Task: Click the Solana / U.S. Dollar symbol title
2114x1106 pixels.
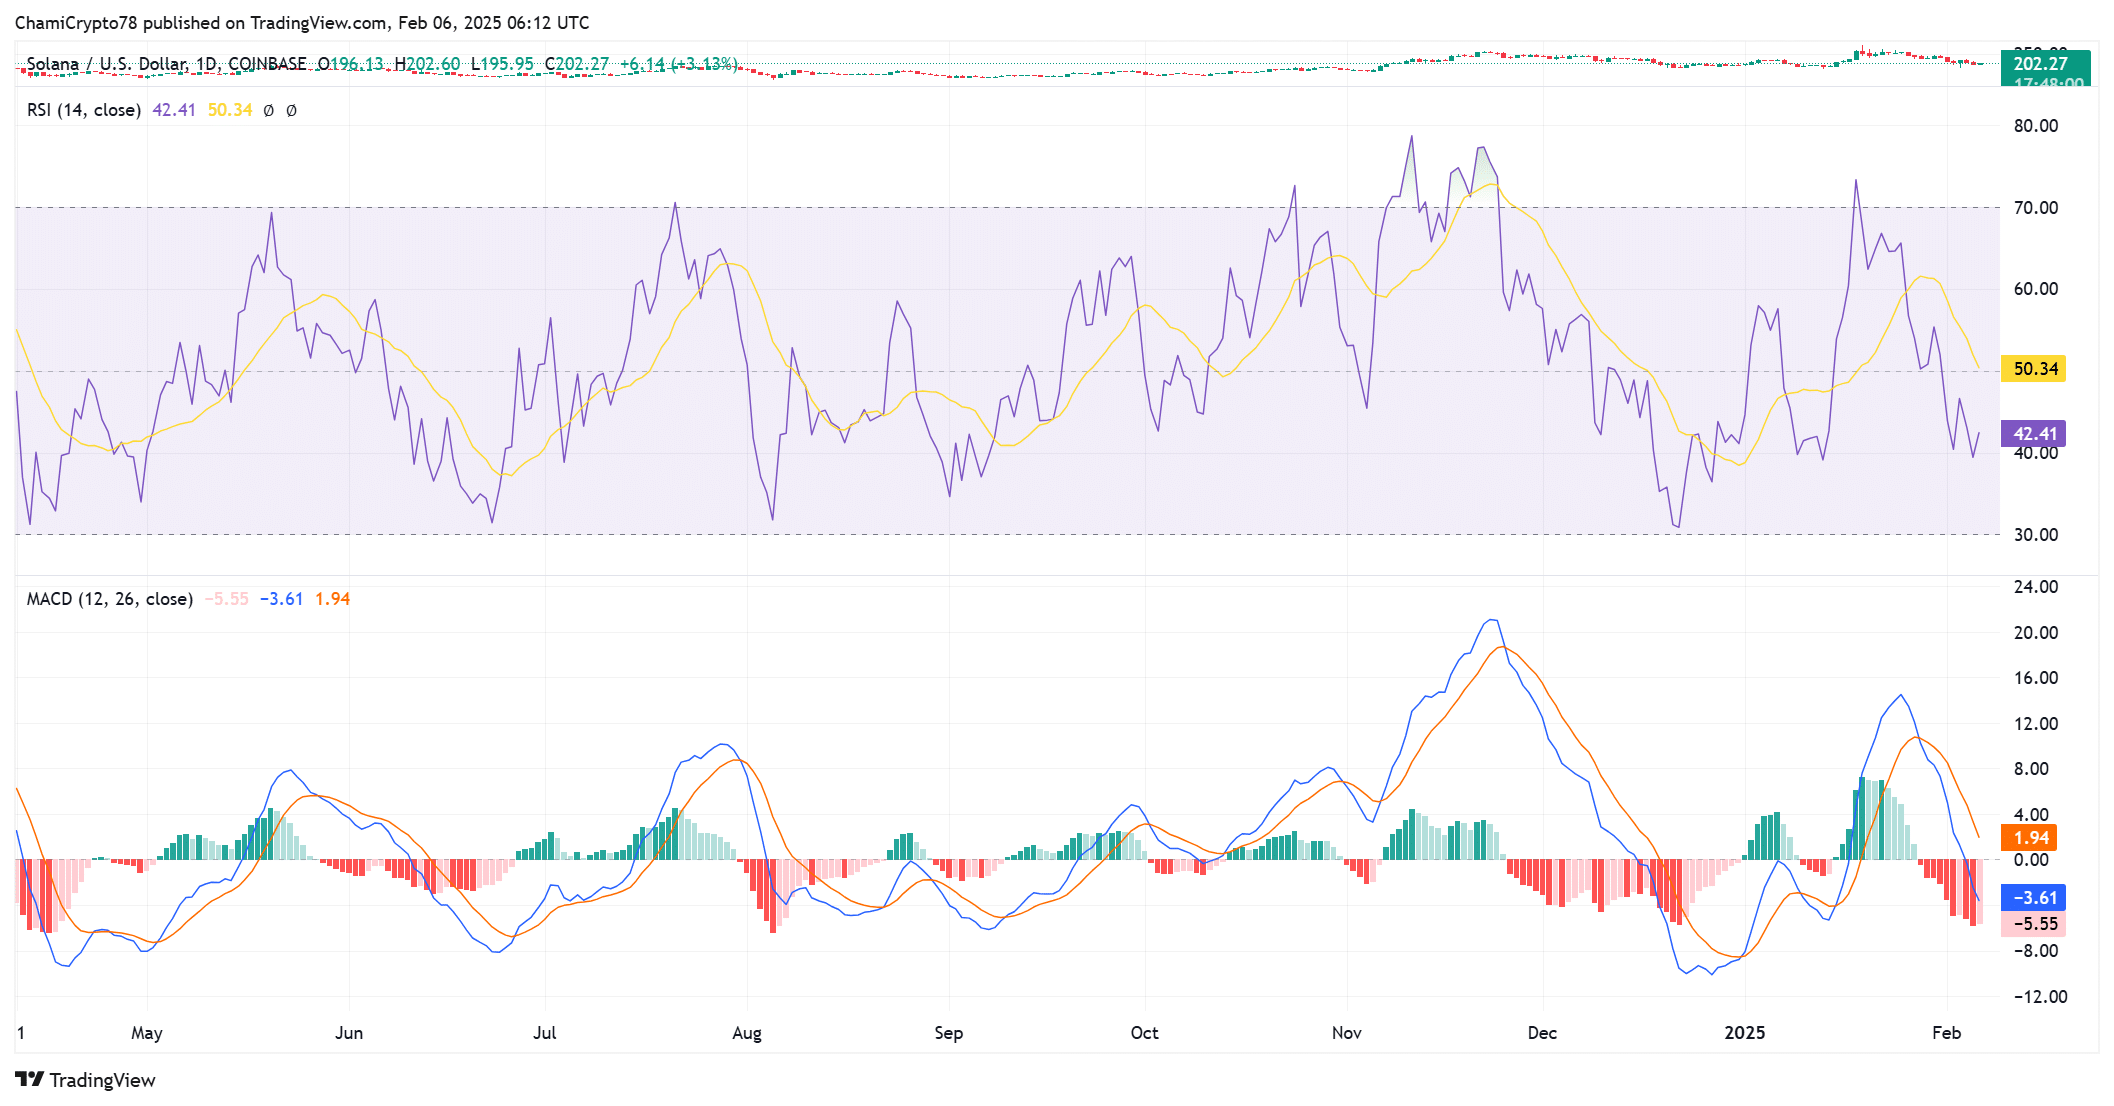Action: pyautogui.click(x=107, y=64)
